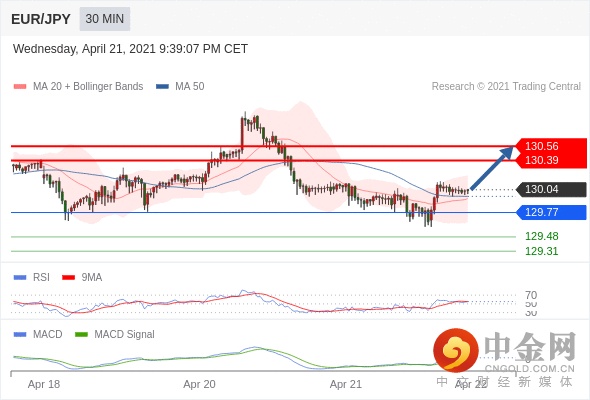590x400 pixels.
Task: Click the 'MACD' legend label
Action: tap(48, 335)
